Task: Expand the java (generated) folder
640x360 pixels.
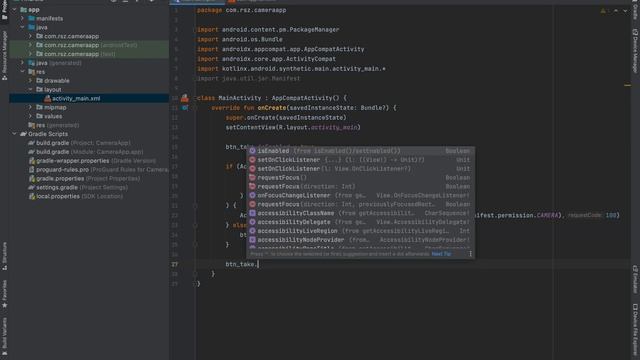Action: pyautogui.click(x=23, y=63)
